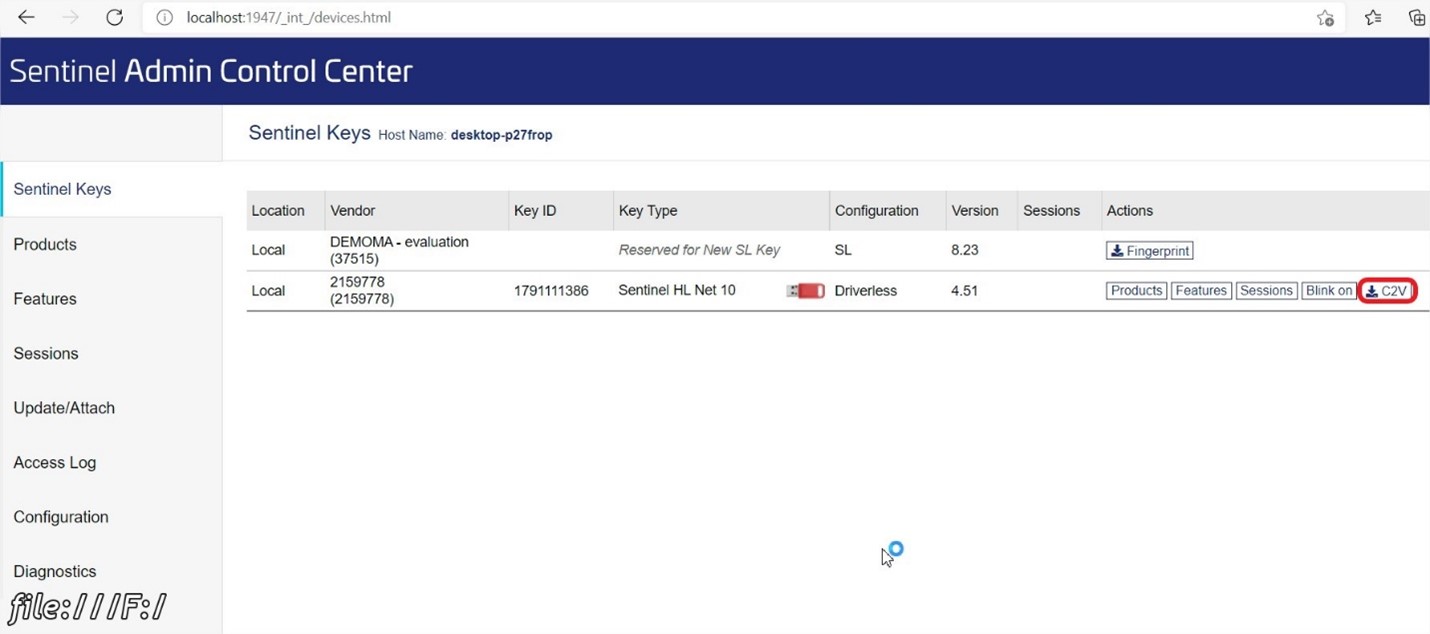Download the C2V file button

(1387, 291)
